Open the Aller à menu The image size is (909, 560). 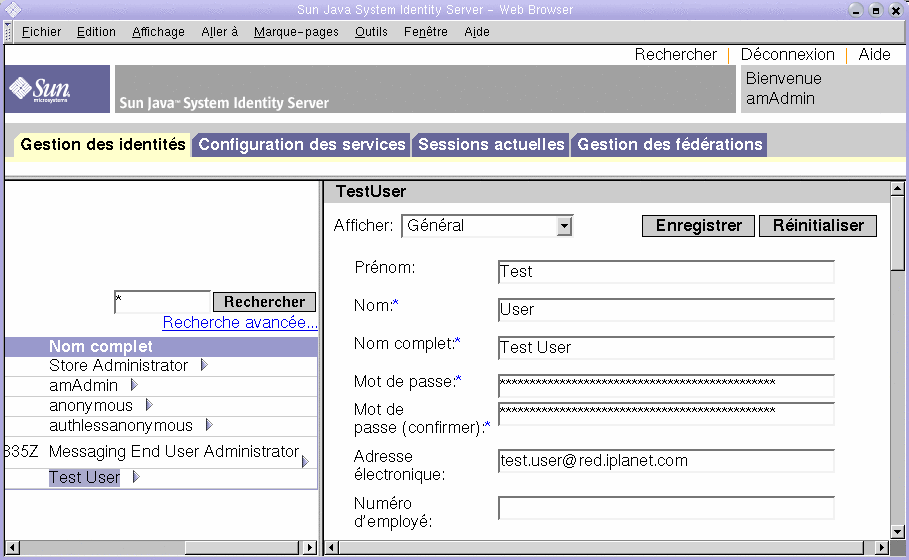click(220, 32)
